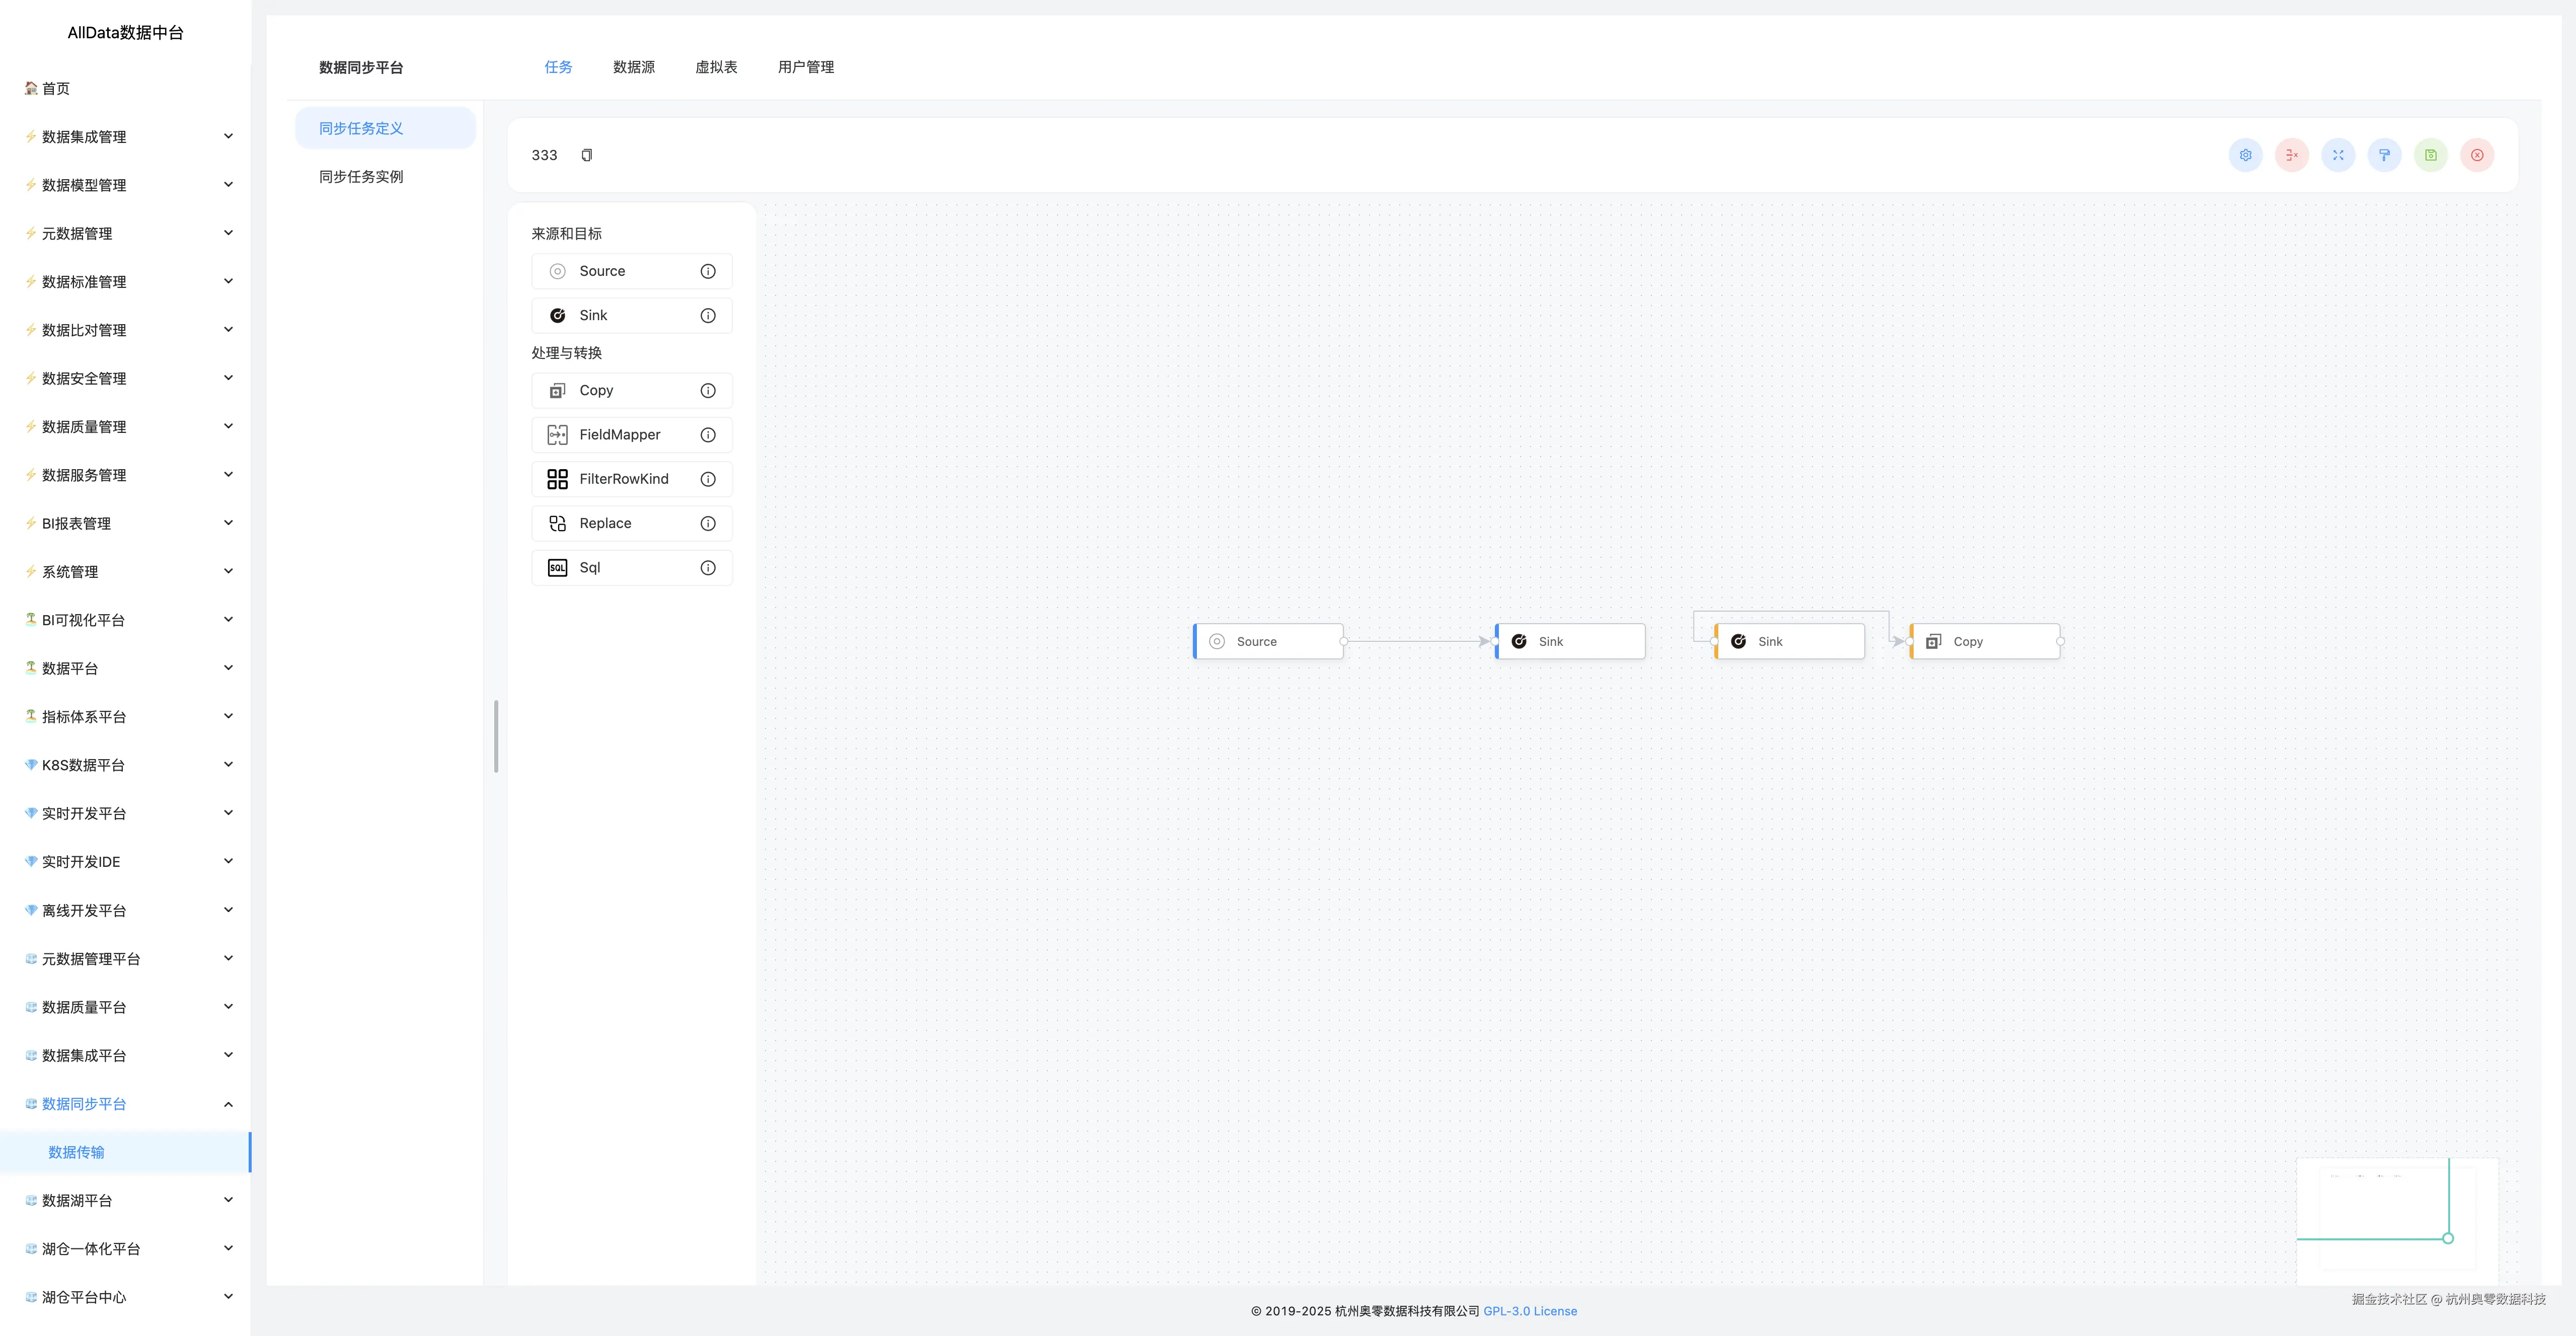Click the red delete-node toolbar icon
Screen dimensions: 2576x1336
[x=2291, y=155]
